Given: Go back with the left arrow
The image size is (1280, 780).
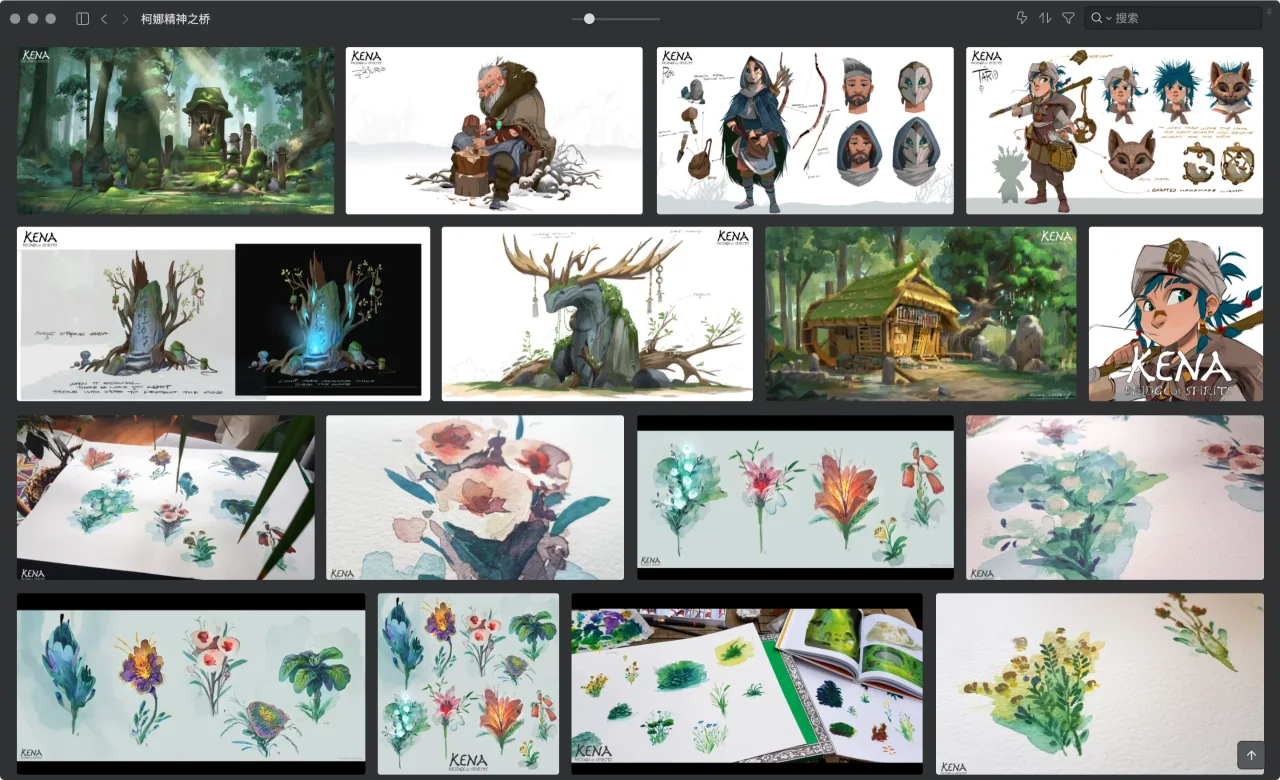Looking at the screenshot, I should point(104,19).
